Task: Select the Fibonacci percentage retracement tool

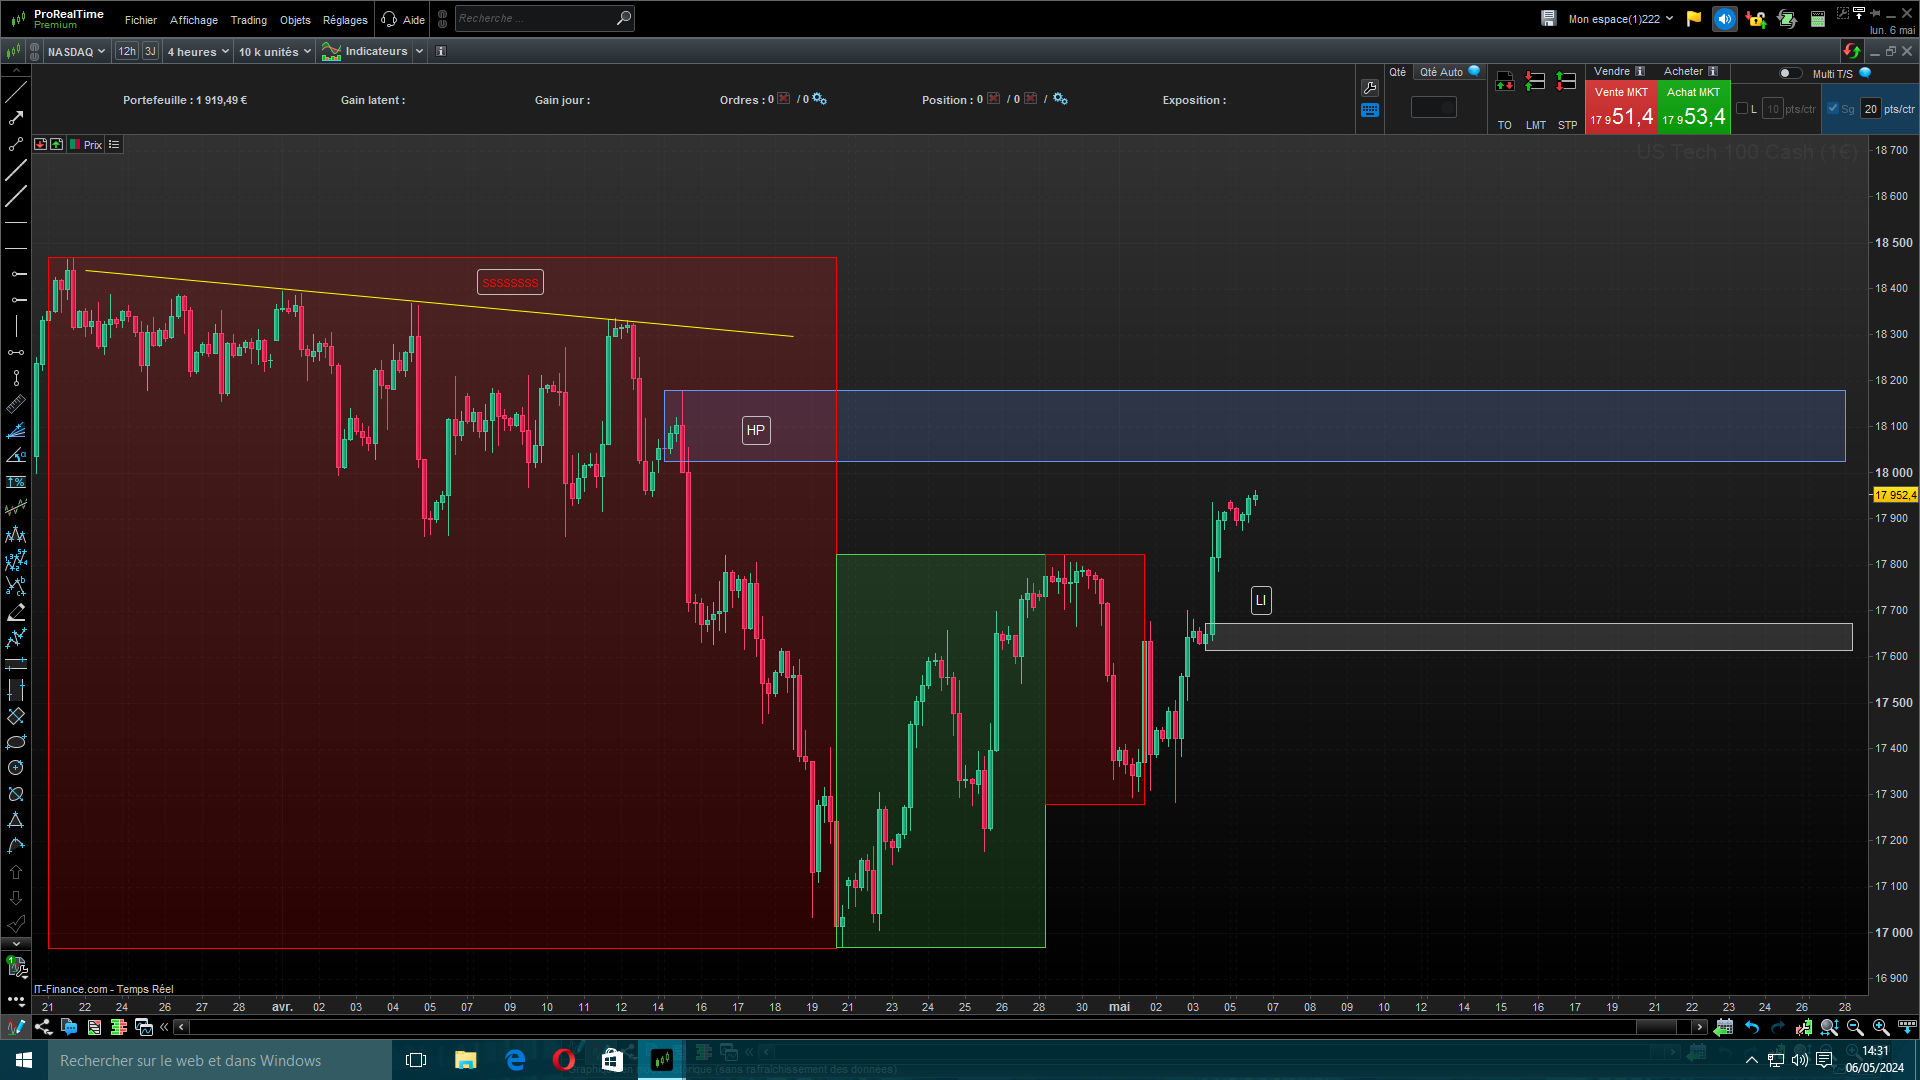Action: (x=16, y=482)
